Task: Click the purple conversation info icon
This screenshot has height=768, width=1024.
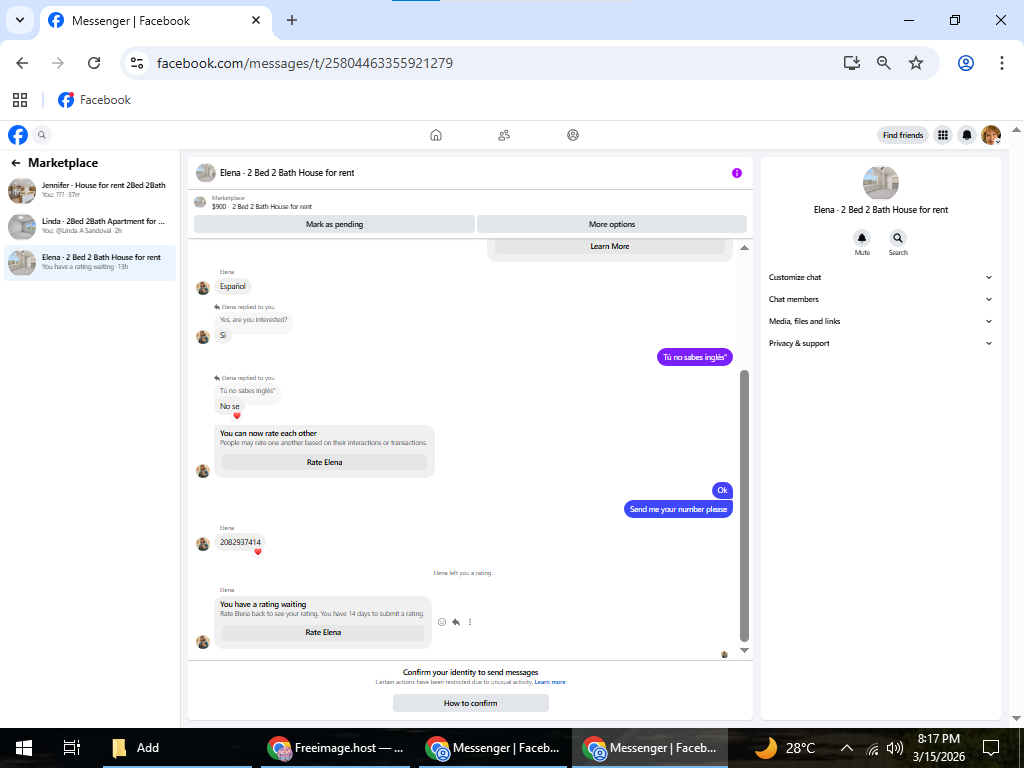Action: click(737, 173)
